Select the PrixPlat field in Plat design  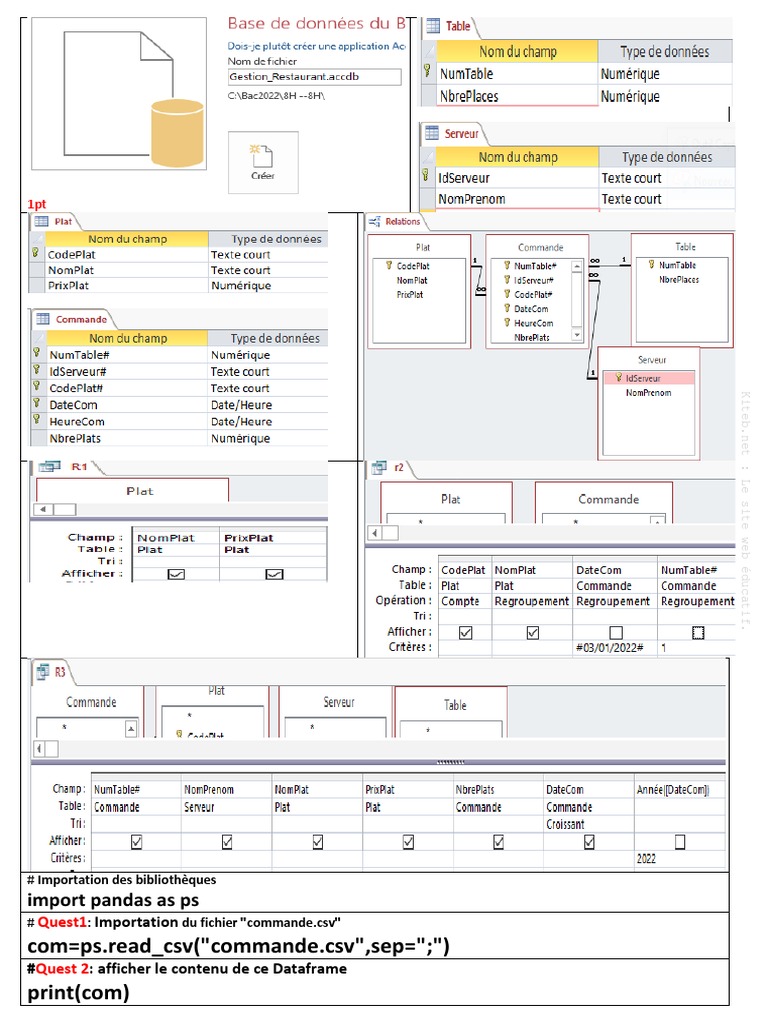coord(127,285)
